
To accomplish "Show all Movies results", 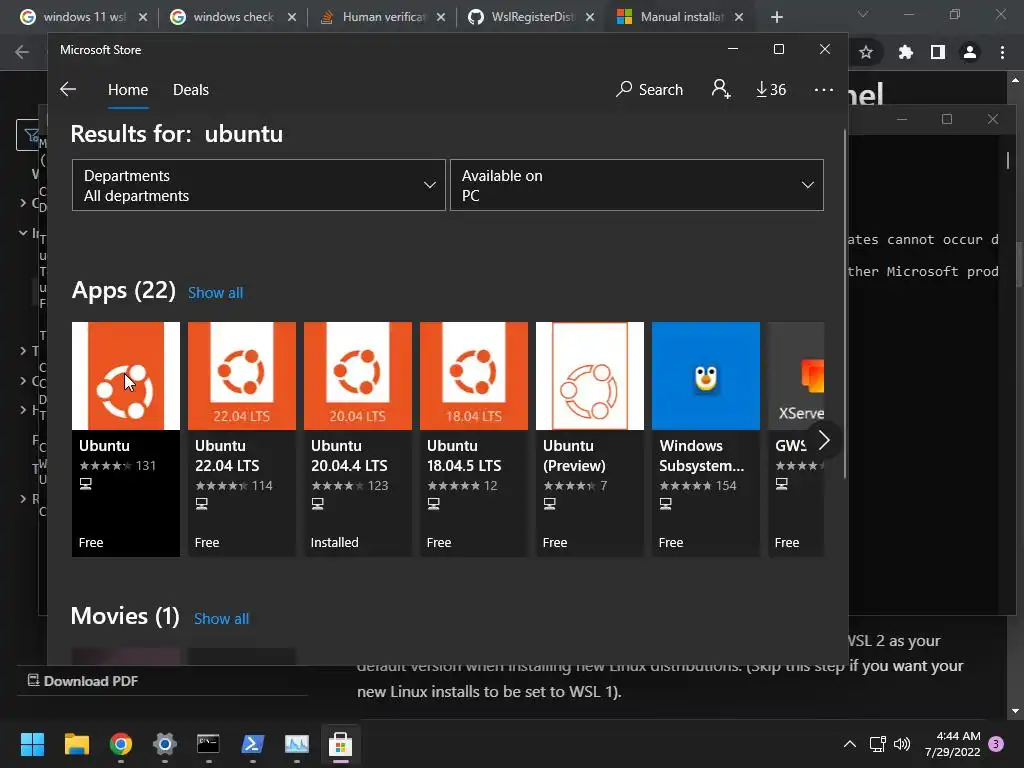I will click(221, 618).
